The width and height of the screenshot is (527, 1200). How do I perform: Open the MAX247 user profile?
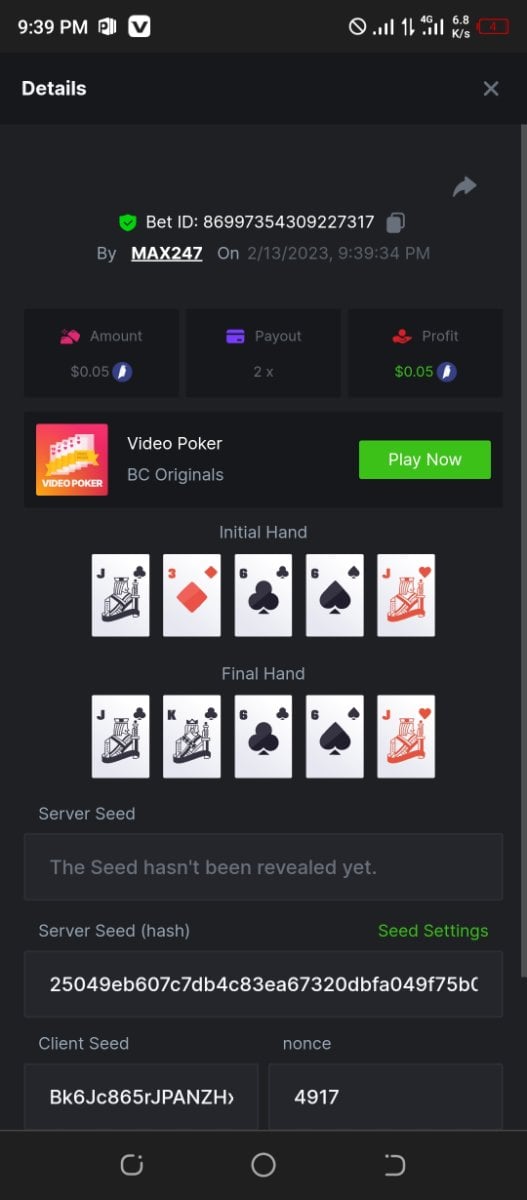coord(167,253)
